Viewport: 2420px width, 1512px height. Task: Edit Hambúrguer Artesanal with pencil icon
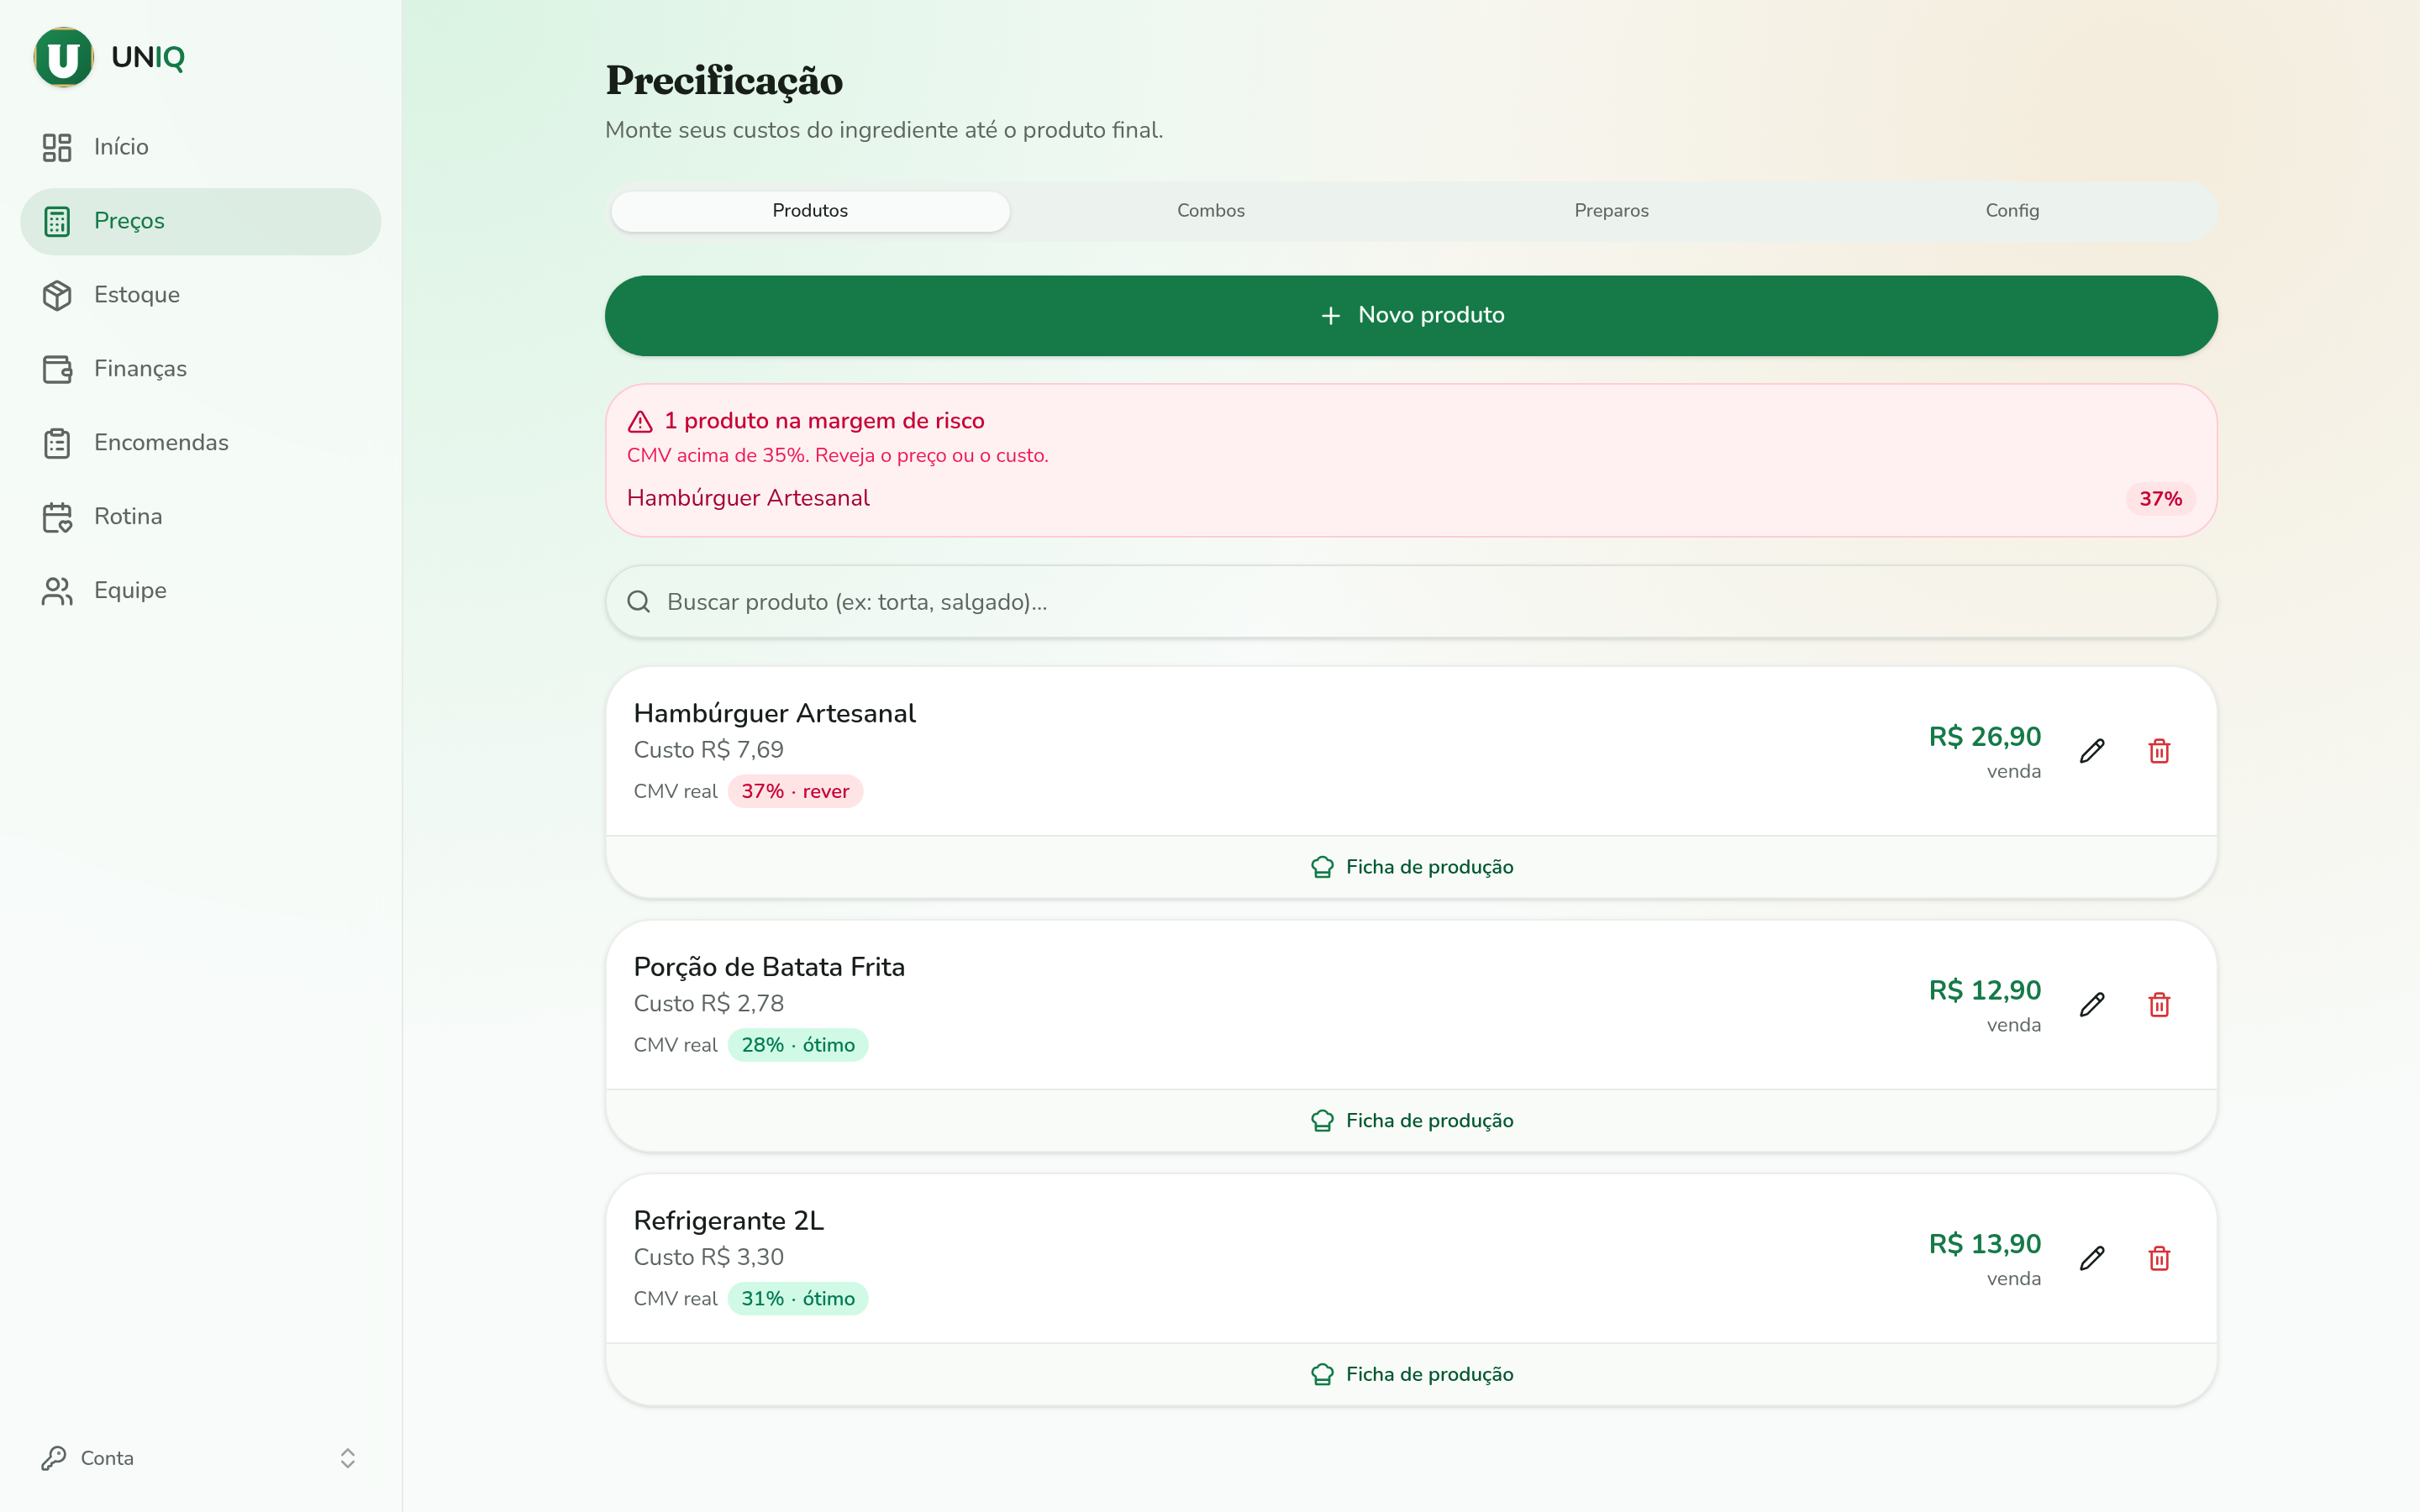[2092, 751]
